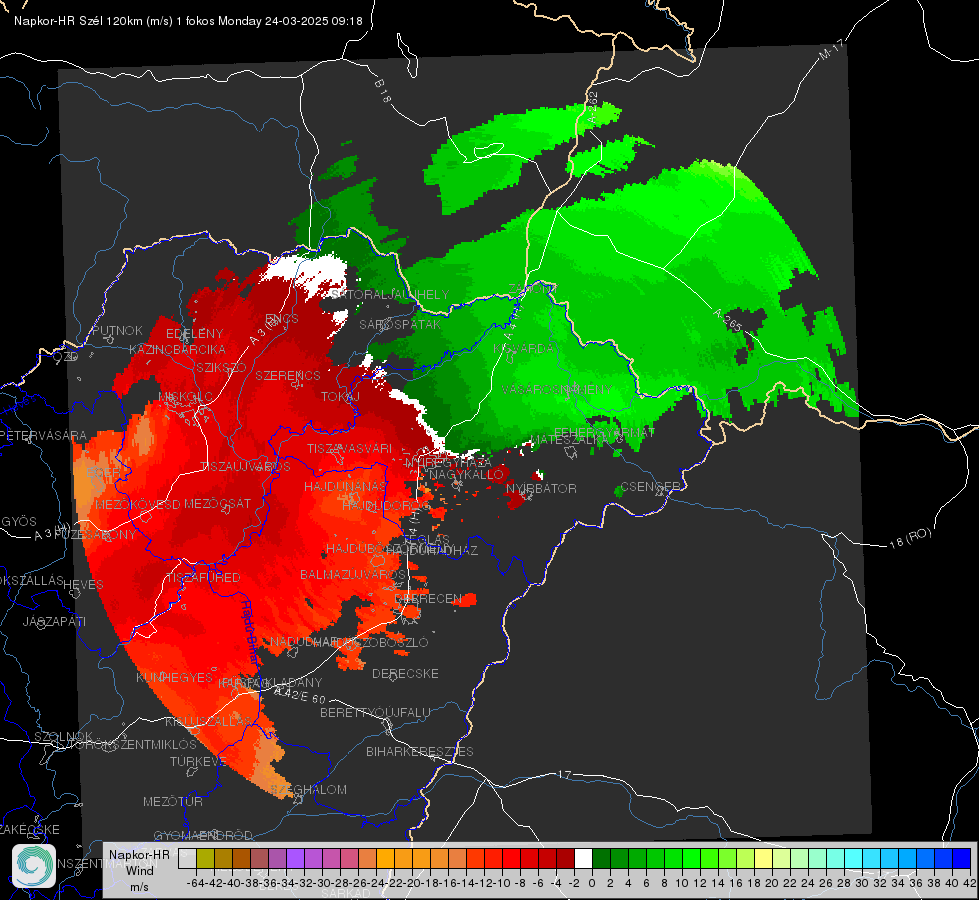Pick the light gray first legend swatch
The image size is (979, 900).
tap(187, 859)
